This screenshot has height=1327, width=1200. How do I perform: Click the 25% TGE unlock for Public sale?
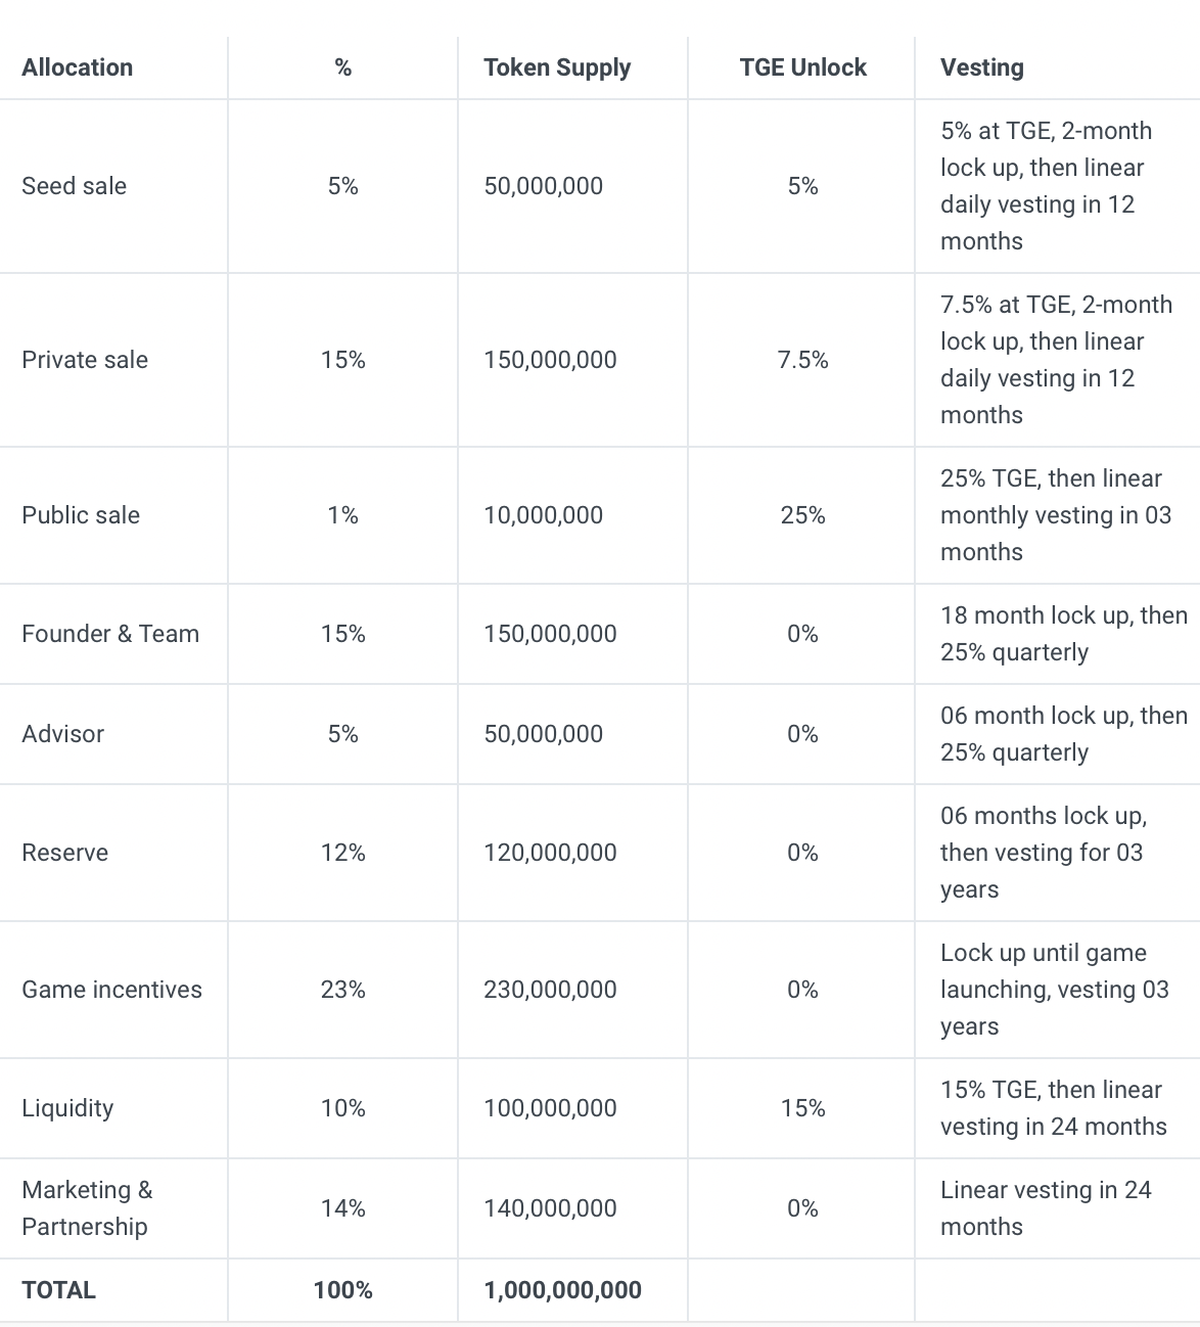tap(803, 515)
